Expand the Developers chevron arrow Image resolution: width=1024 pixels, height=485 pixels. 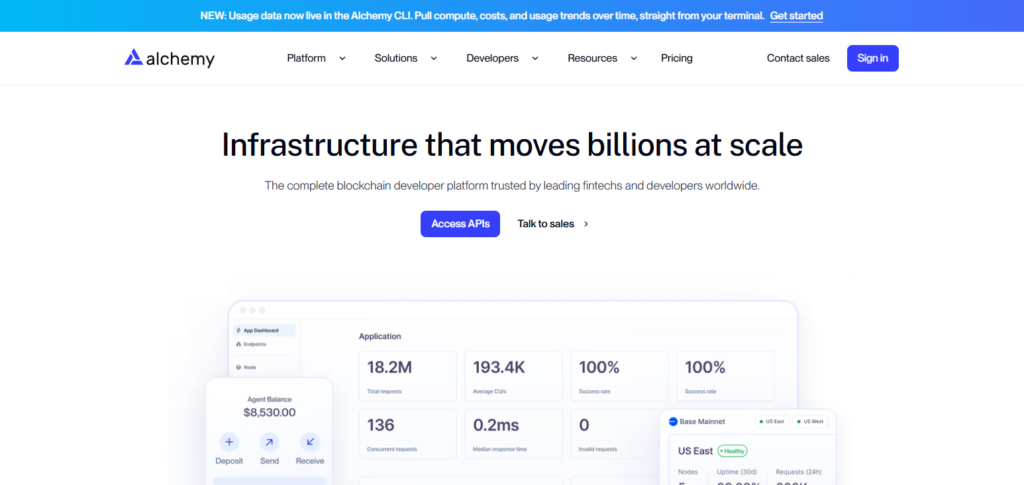coord(534,58)
